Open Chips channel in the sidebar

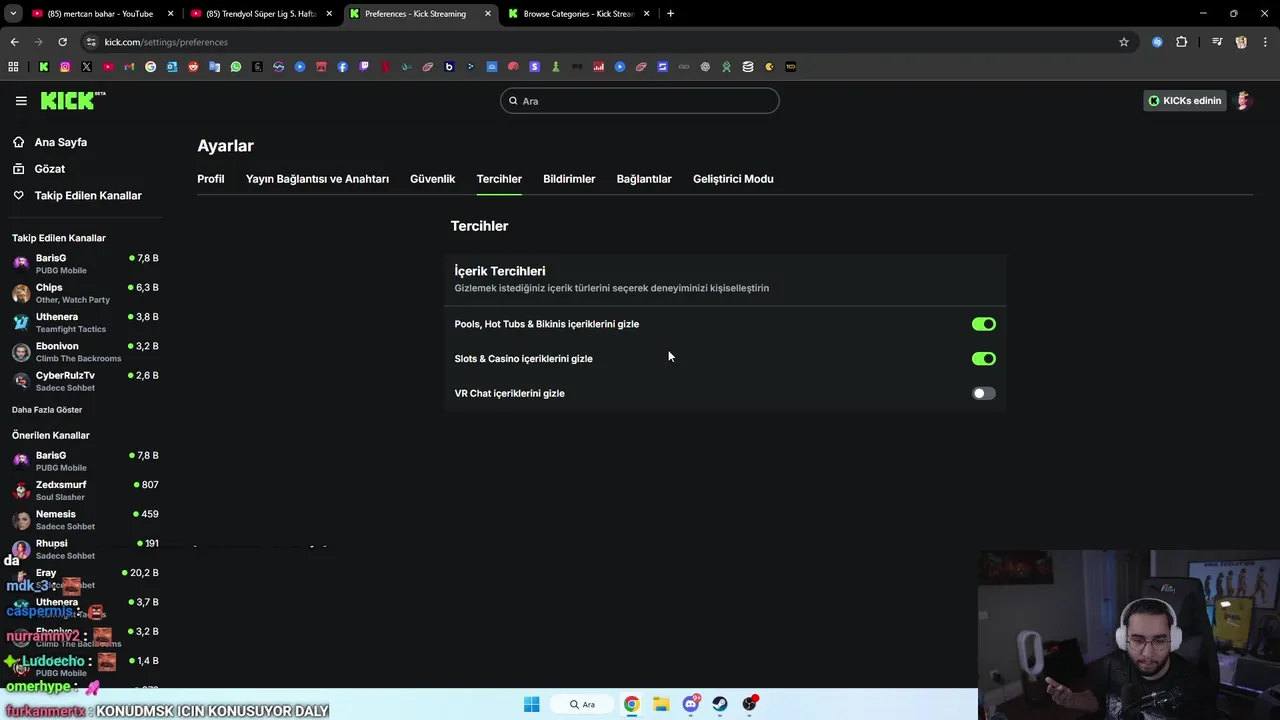[85, 293]
